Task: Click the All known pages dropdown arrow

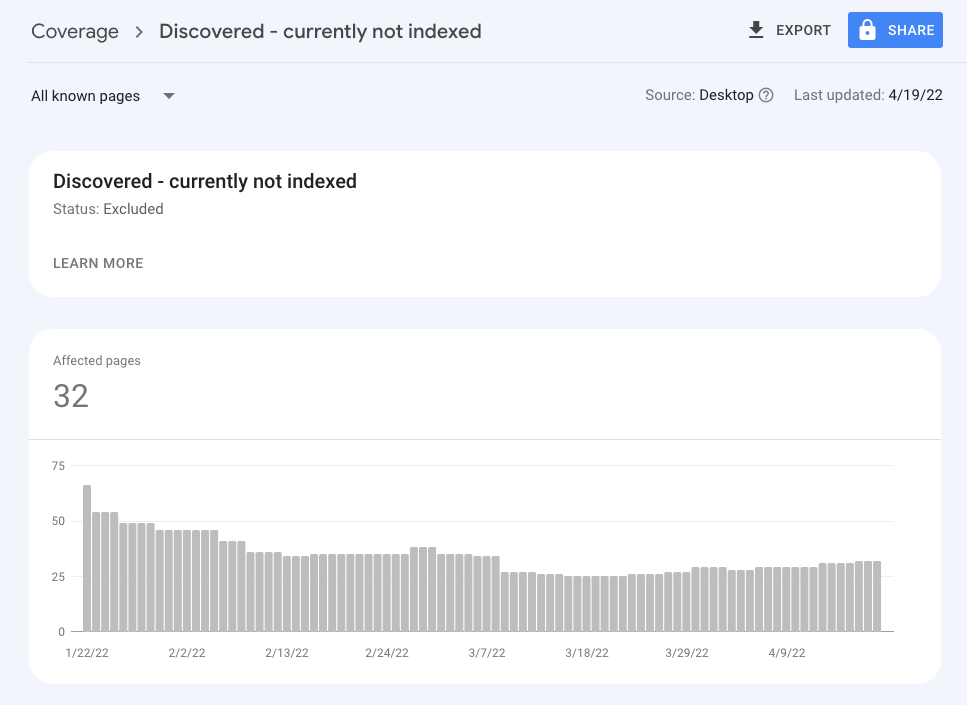Action: [x=168, y=95]
